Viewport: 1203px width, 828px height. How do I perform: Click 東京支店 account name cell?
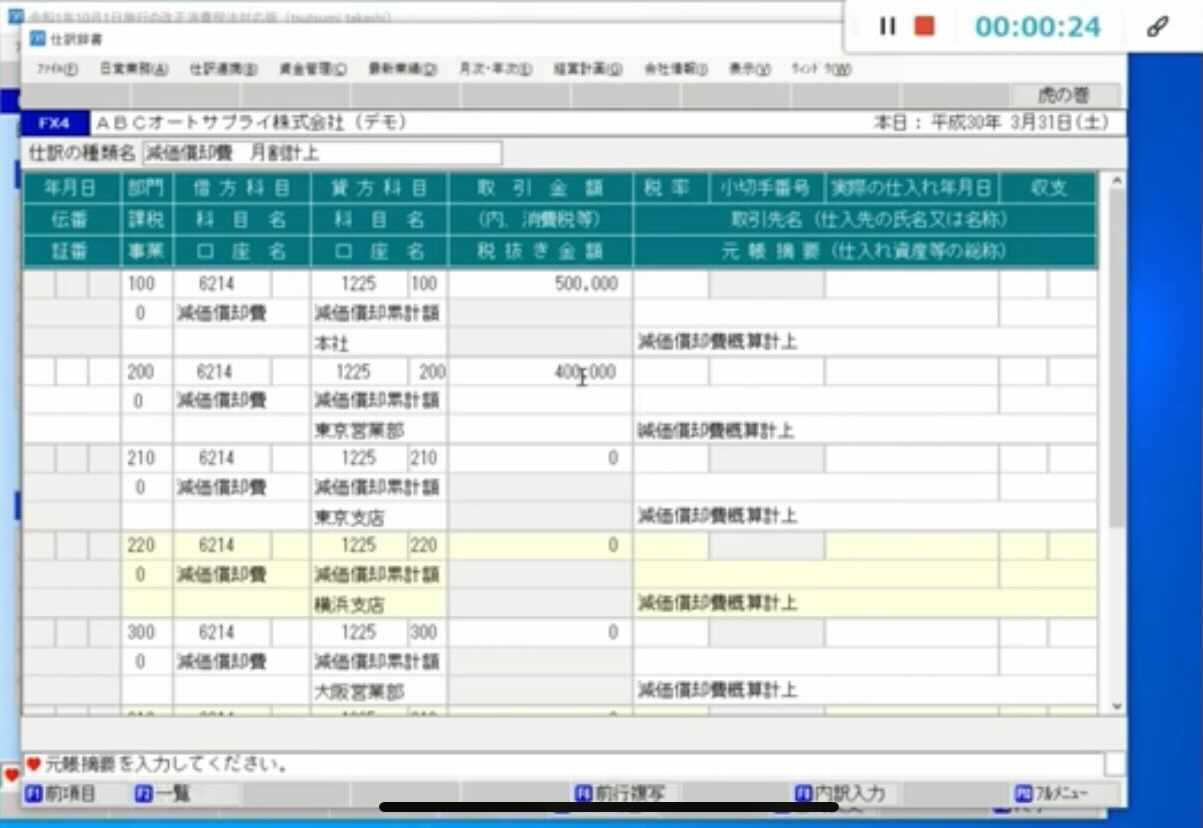tap(379, 517)
